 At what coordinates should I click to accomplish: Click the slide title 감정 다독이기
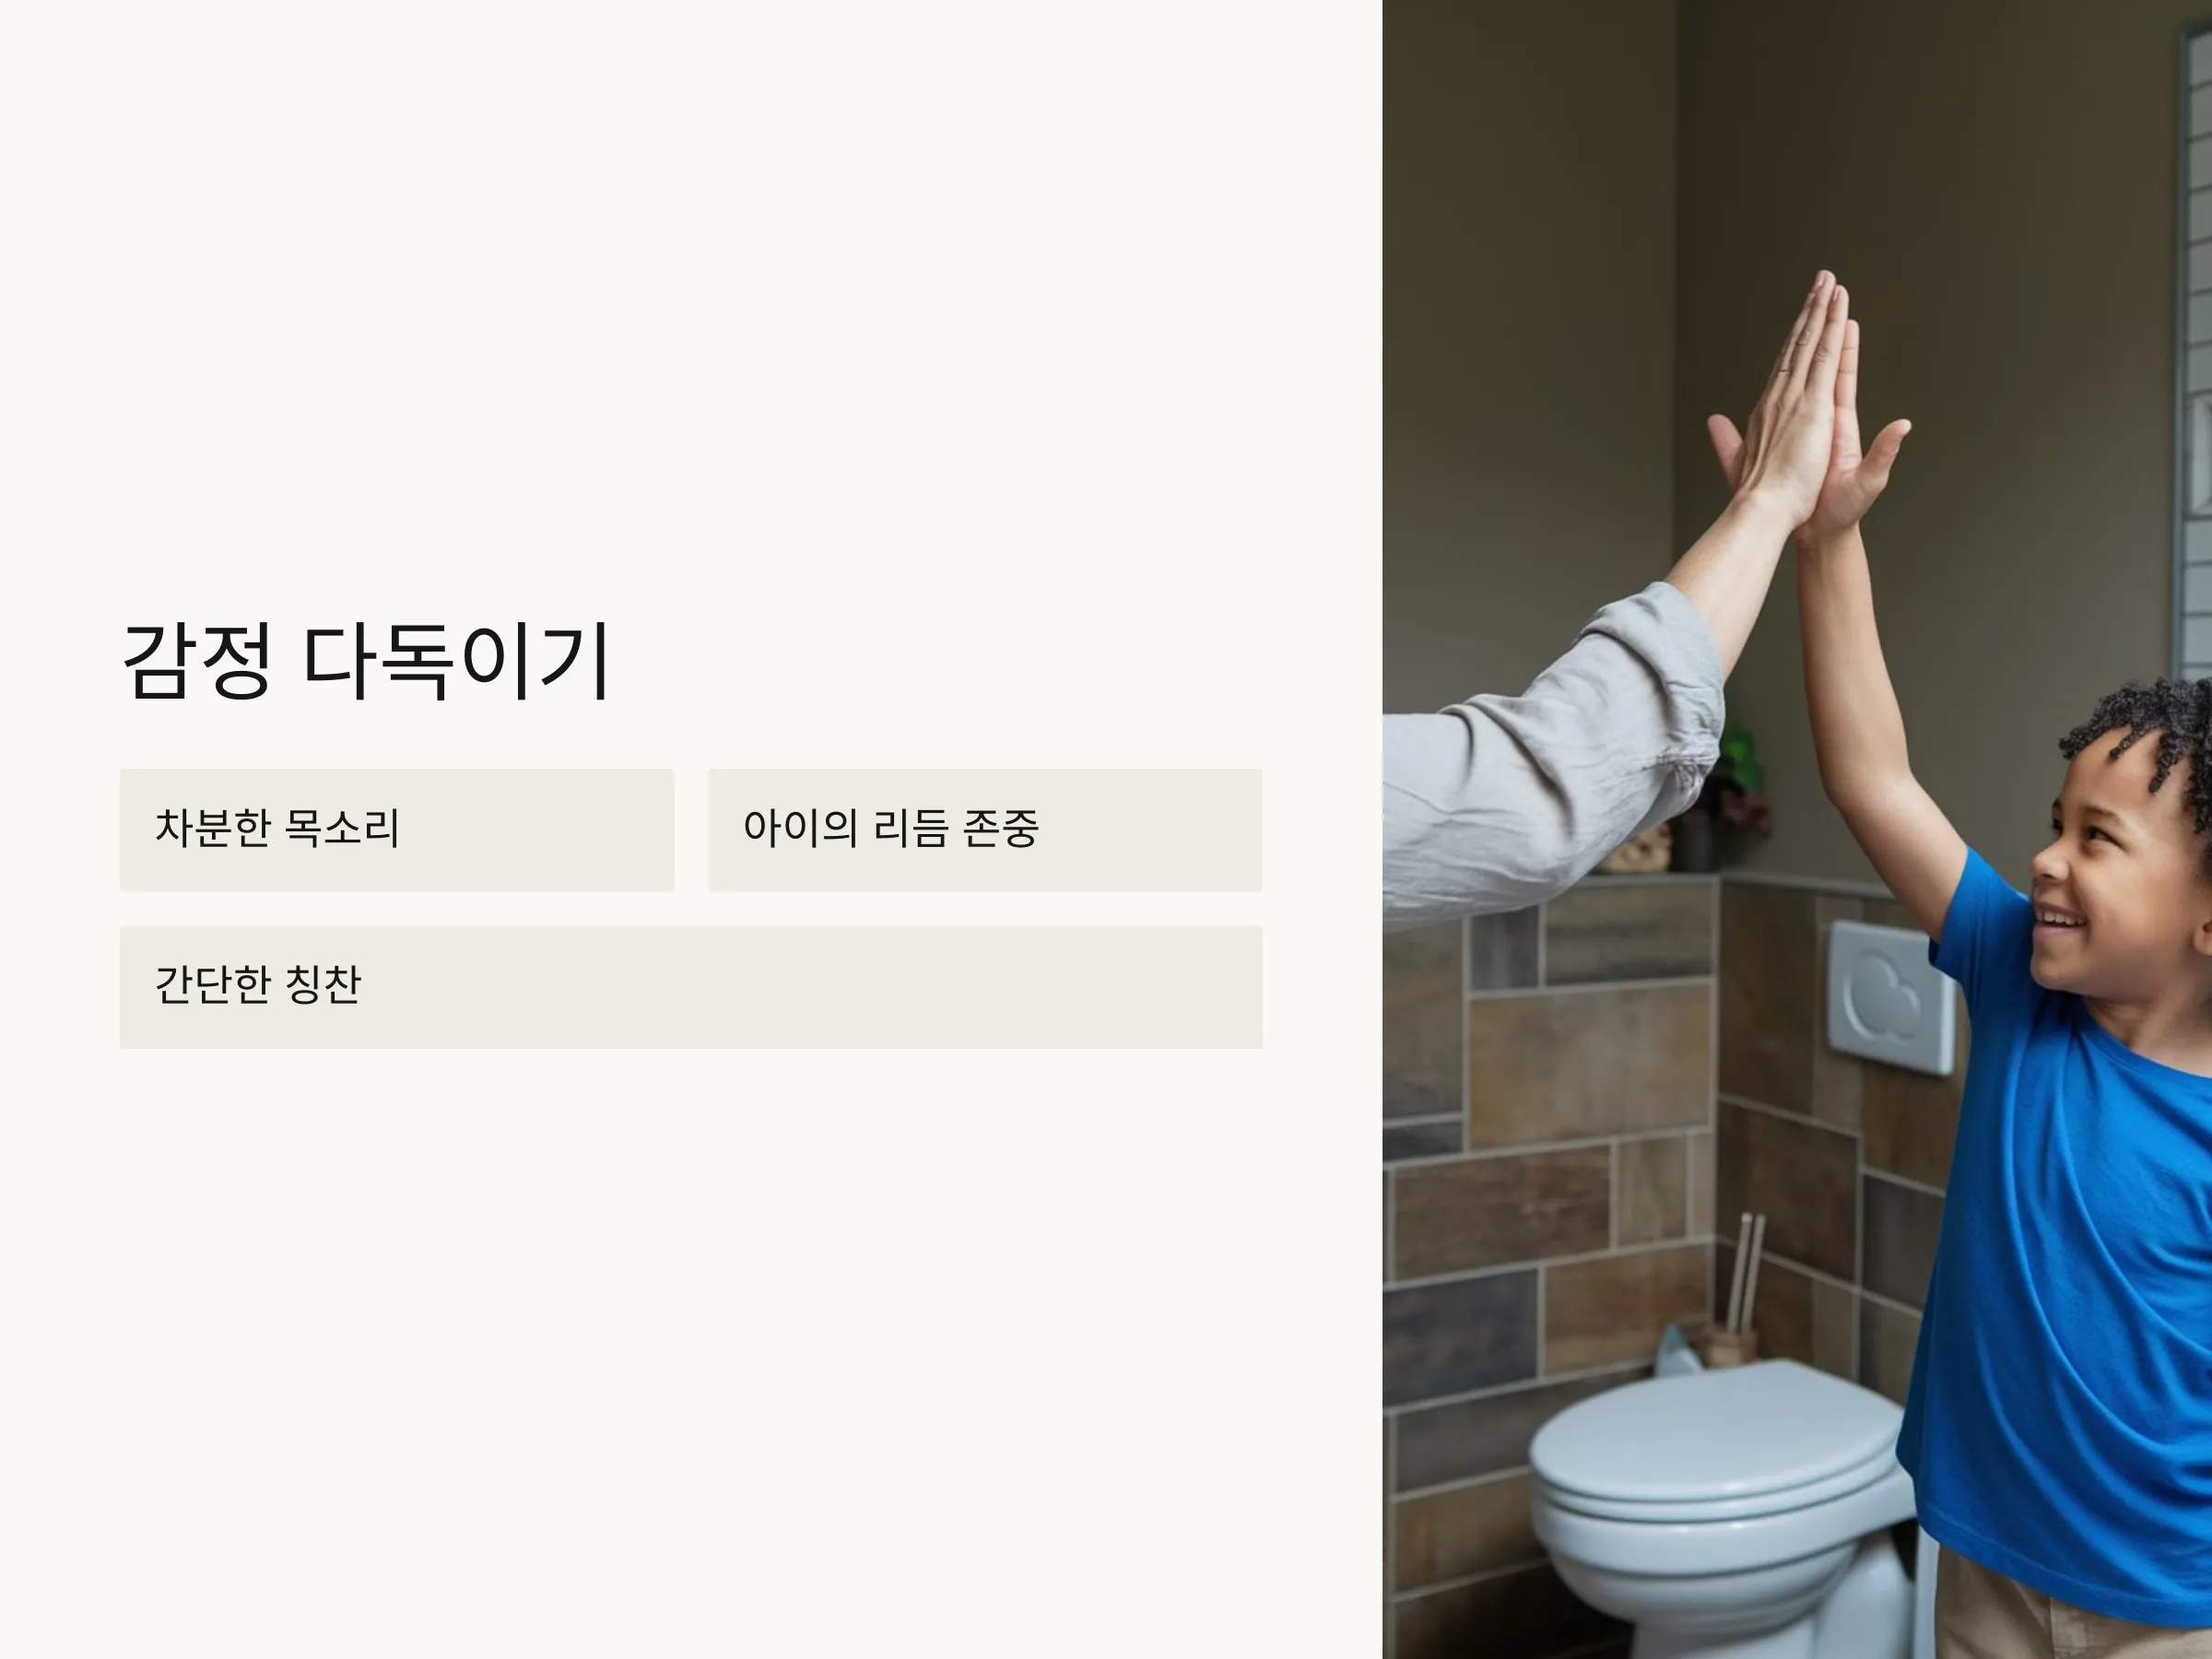(x=366, y=661)
